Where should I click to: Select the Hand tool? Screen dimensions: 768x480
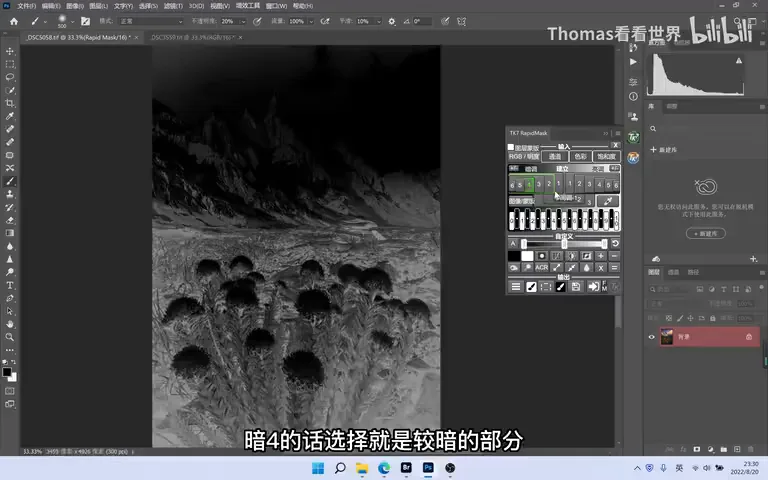pyautogui.click(x=10, y=324)
